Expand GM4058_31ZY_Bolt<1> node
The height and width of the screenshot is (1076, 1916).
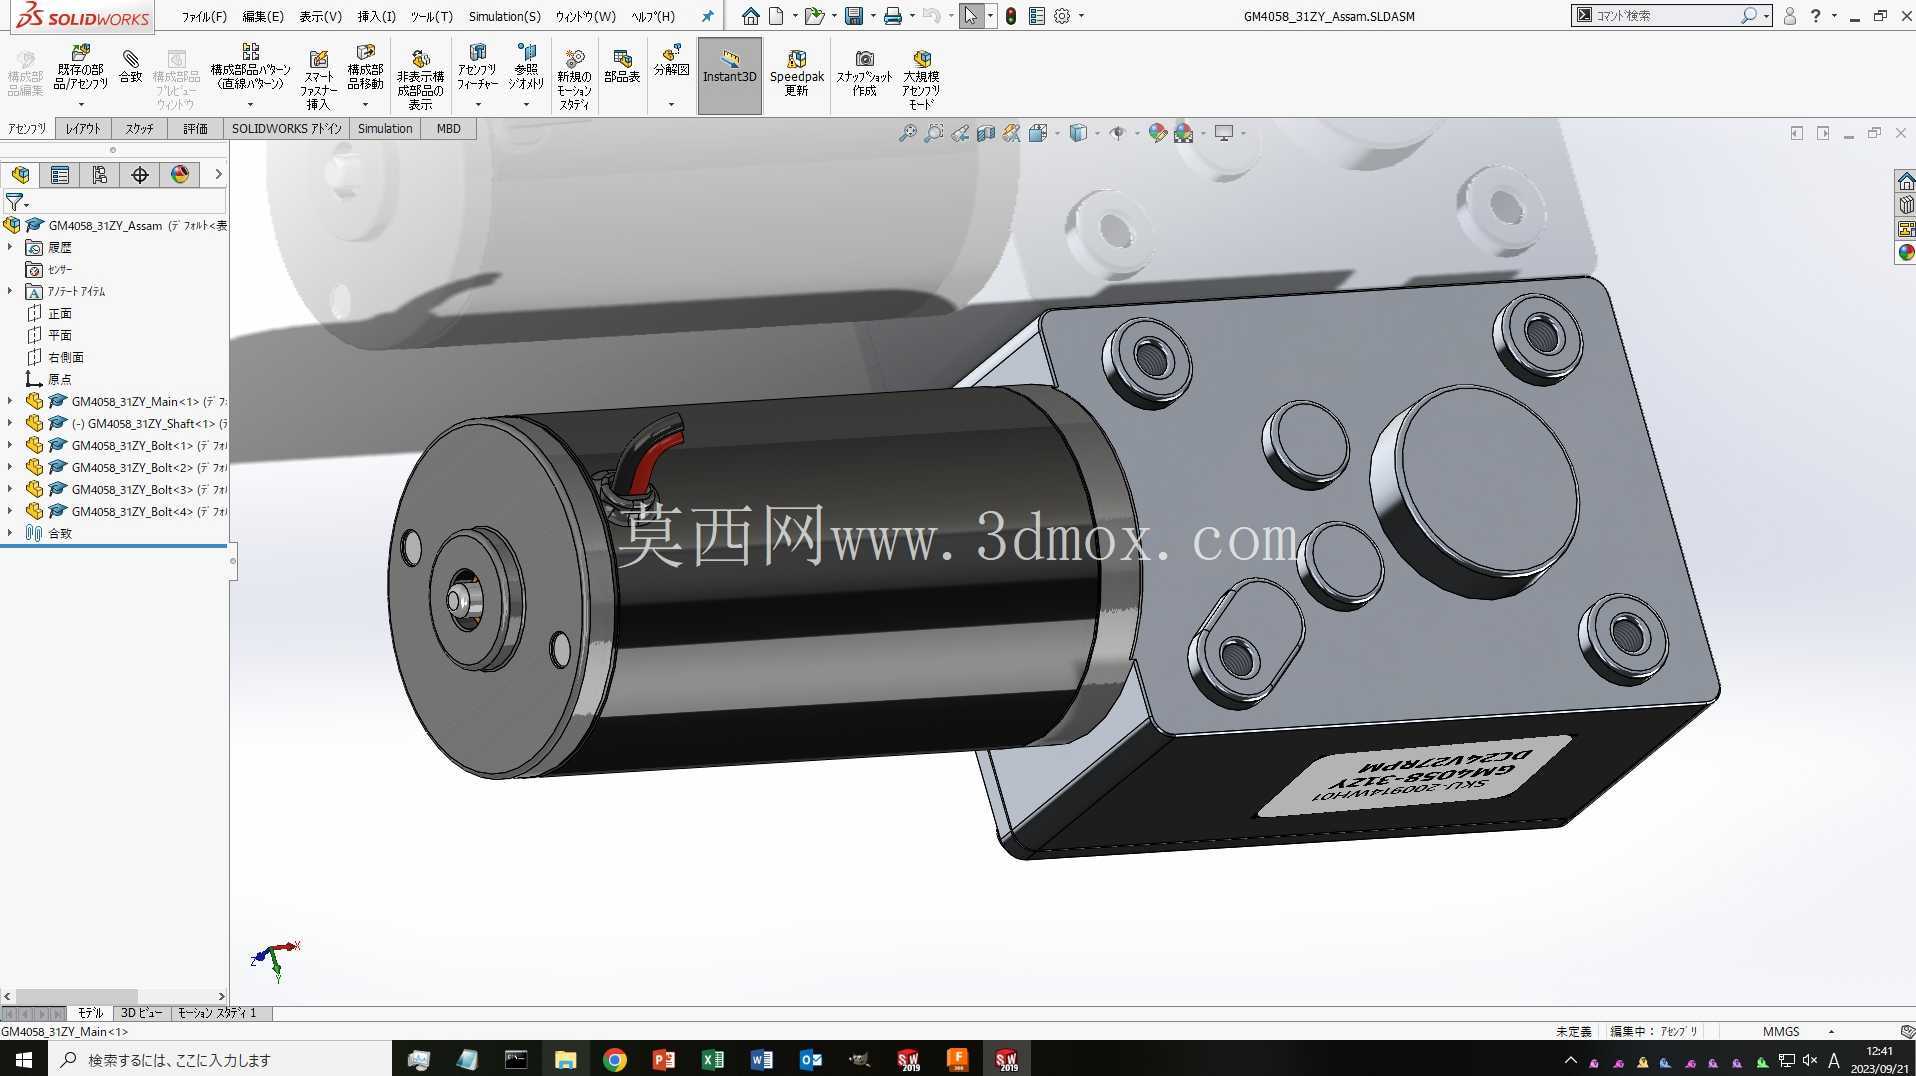[x=10, y=445]
